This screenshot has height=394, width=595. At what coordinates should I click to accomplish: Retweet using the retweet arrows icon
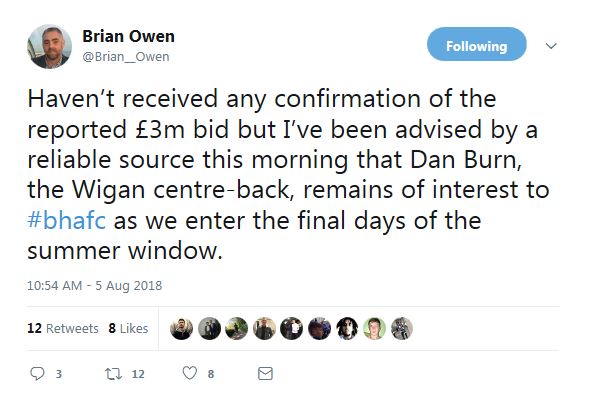coord(113,374)
